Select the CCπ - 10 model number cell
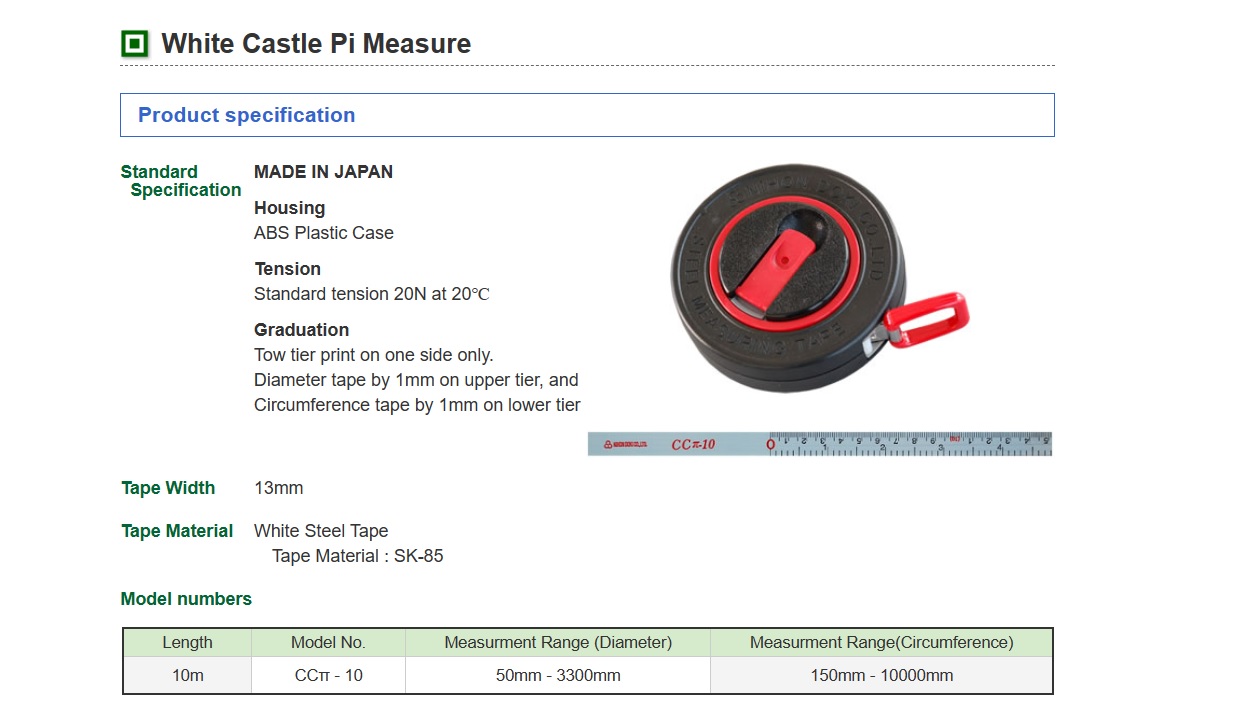The width and height of the screenshot is (1243, 725). 327,675
